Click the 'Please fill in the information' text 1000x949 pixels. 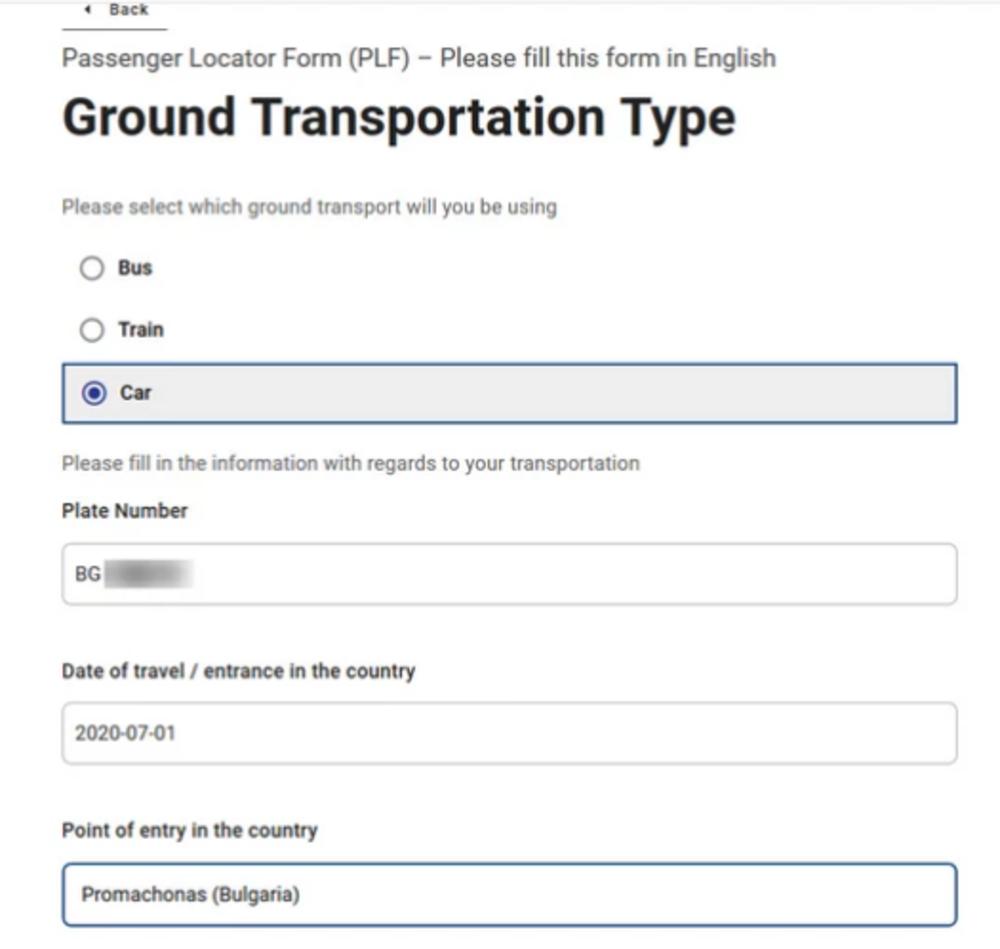(350, 464)
